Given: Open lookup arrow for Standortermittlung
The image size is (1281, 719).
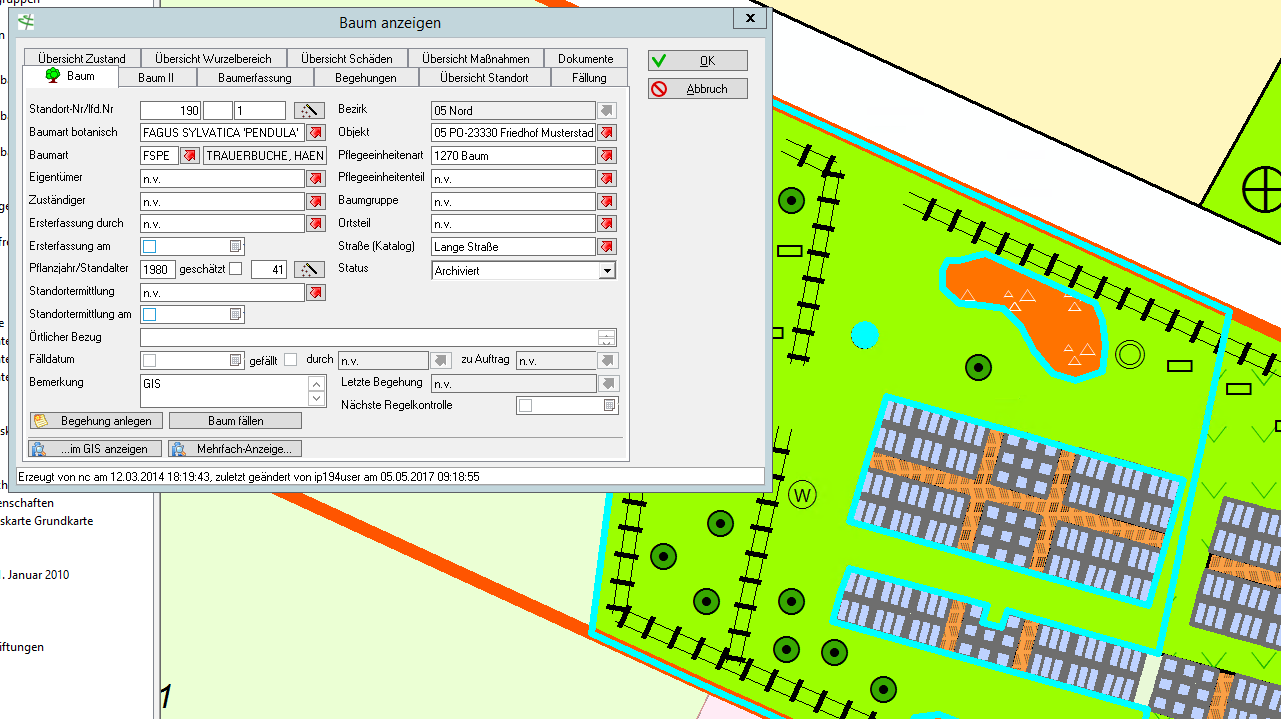Looking at the screenshot, I should point(316,292).
